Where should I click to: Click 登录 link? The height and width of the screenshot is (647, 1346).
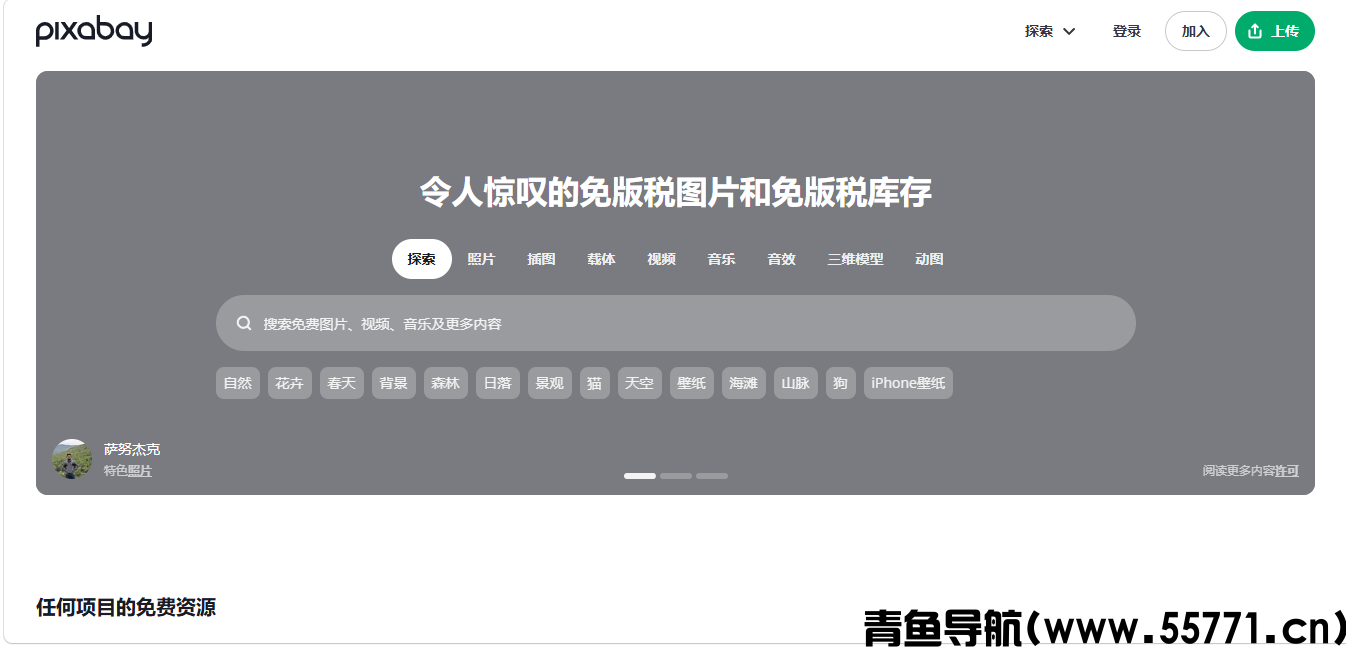pyautogui.click(x=1127, y=31)
